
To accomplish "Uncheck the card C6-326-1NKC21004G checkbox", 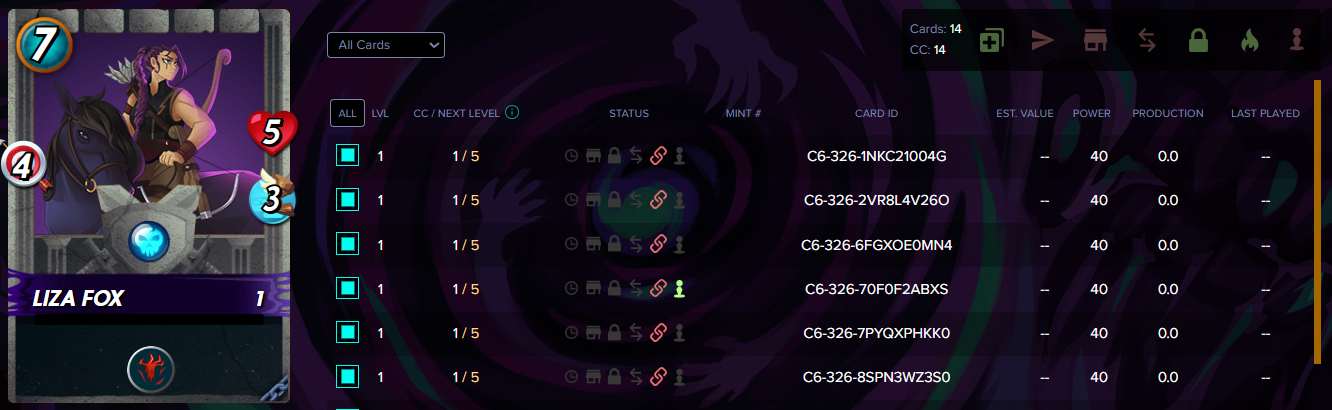I will (x=347, y=155).
